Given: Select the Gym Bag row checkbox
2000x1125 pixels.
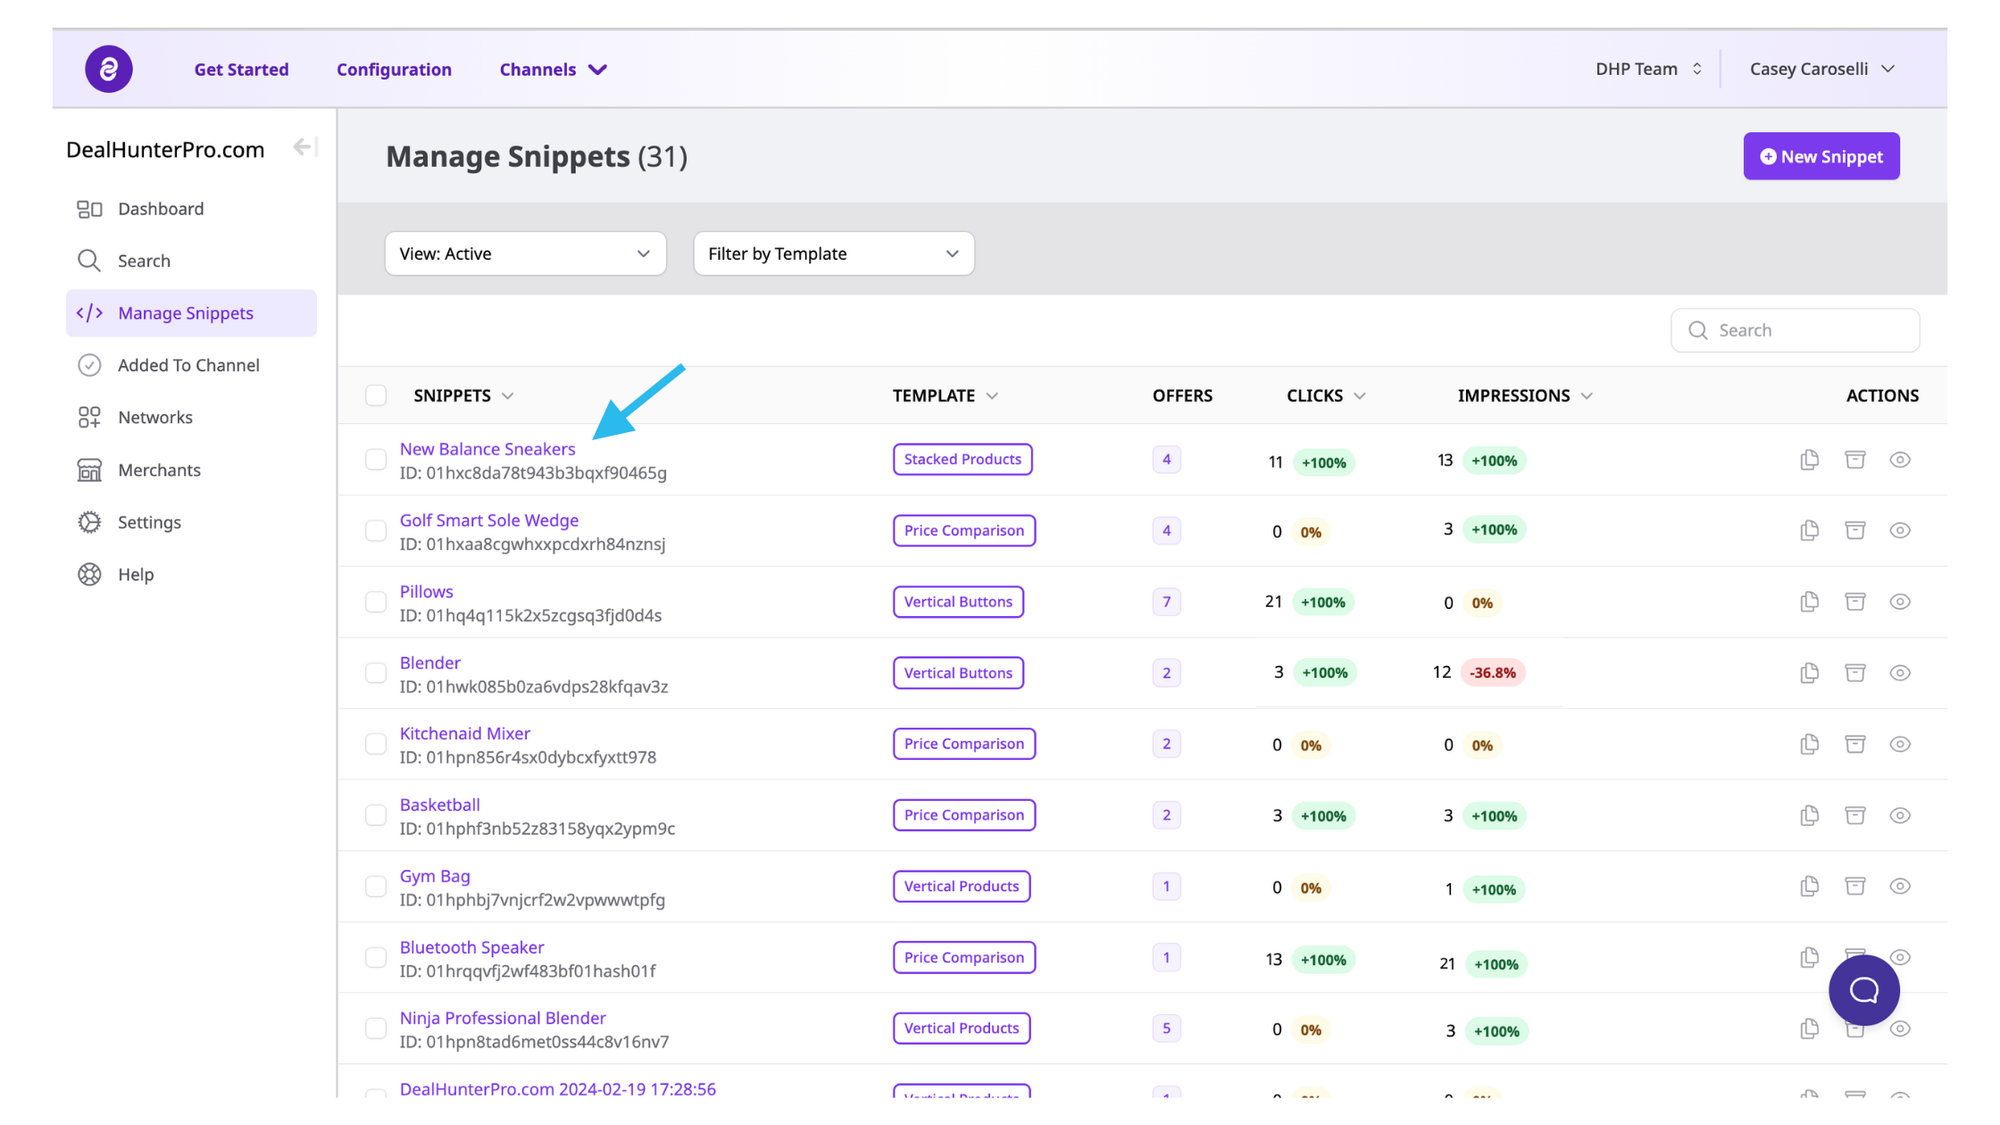Looking at the screenshot, I should 376,886.
